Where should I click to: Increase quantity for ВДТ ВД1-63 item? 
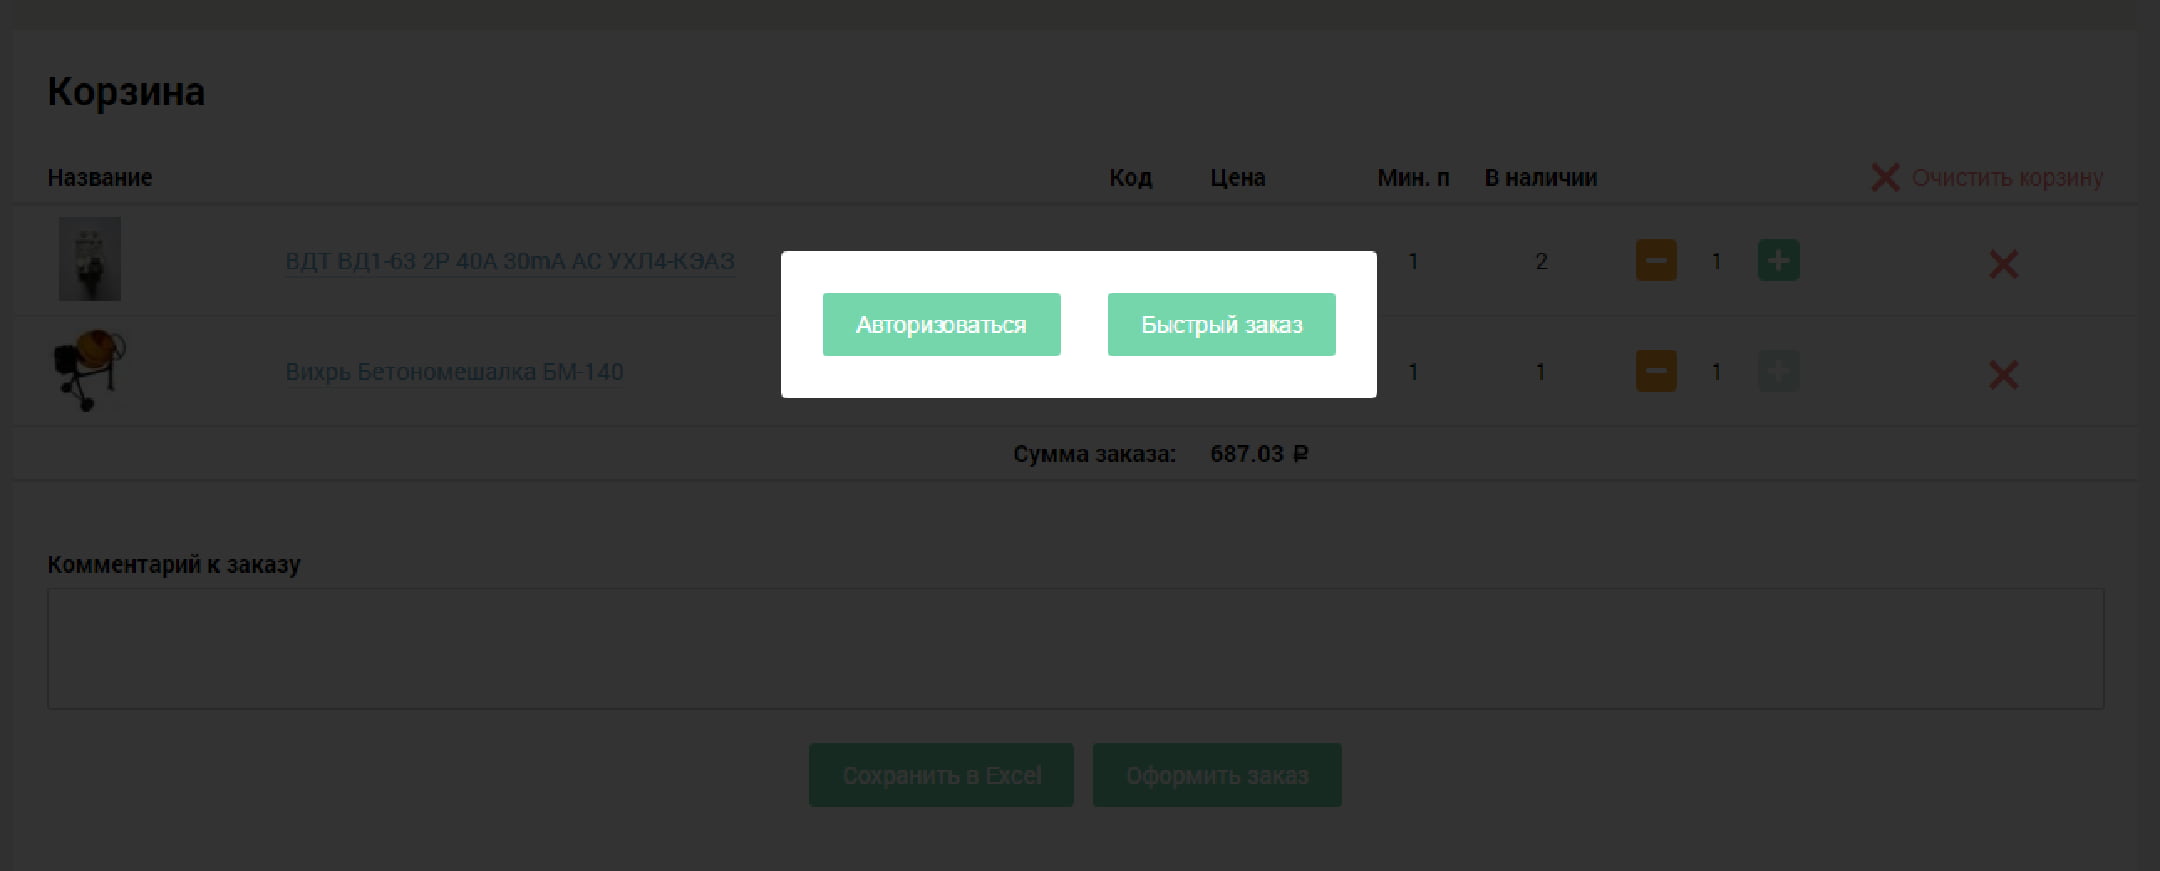pyautogui.click(x=1778, y=260)
